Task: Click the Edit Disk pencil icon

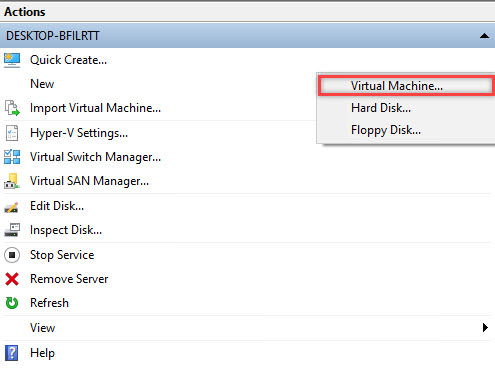Action: [x=11, y=207]
